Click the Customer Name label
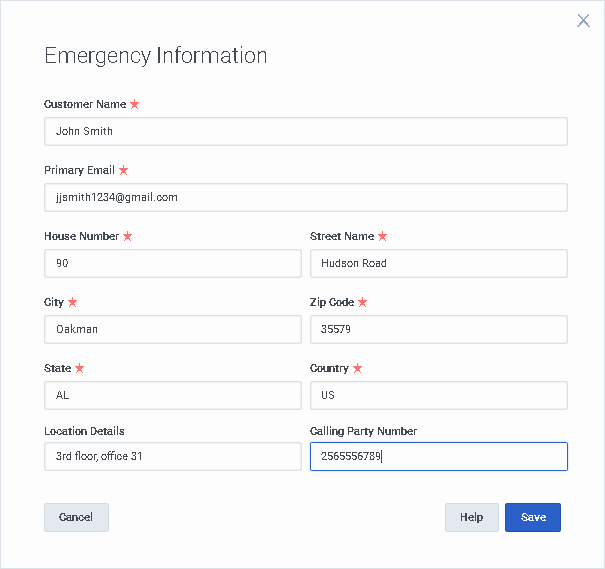The width and height of the screenshot is (605, 569). 85,104
